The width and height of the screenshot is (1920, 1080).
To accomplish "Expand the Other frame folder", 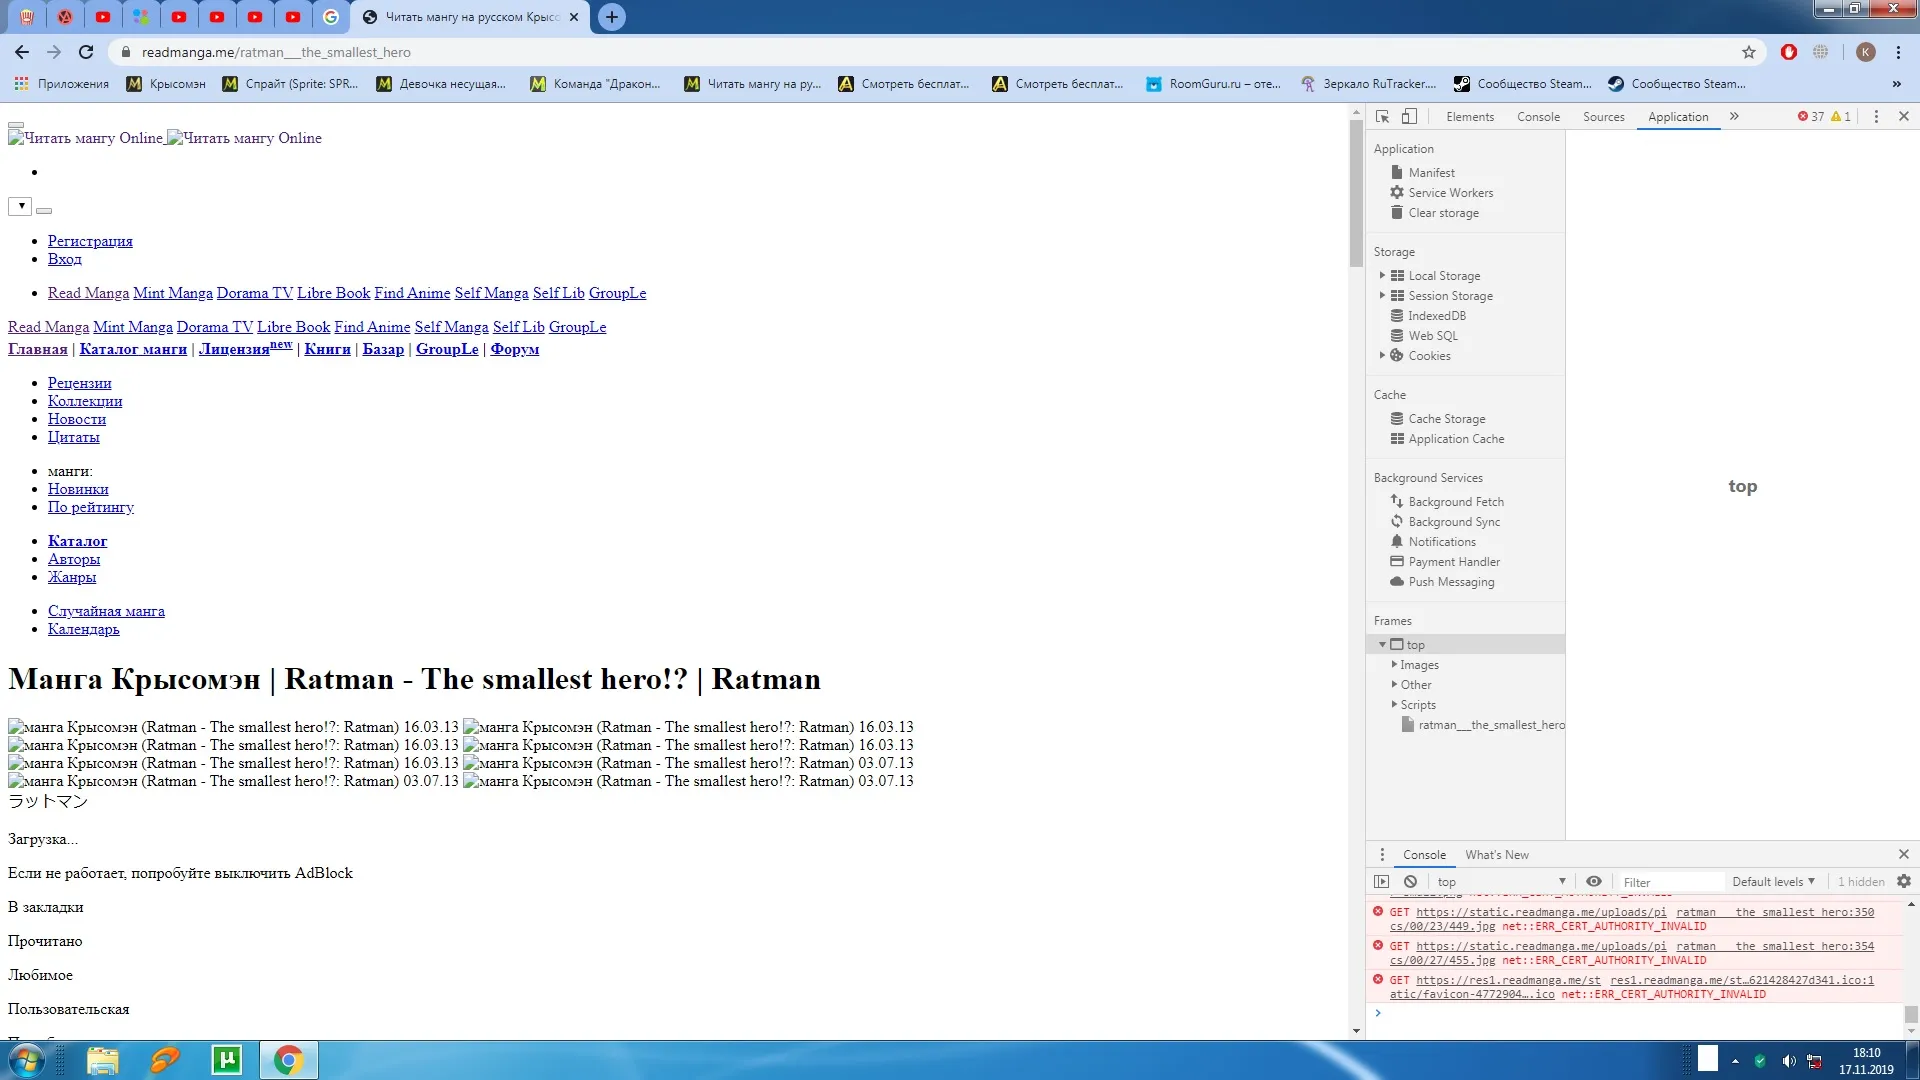I will click(1394, 685).
